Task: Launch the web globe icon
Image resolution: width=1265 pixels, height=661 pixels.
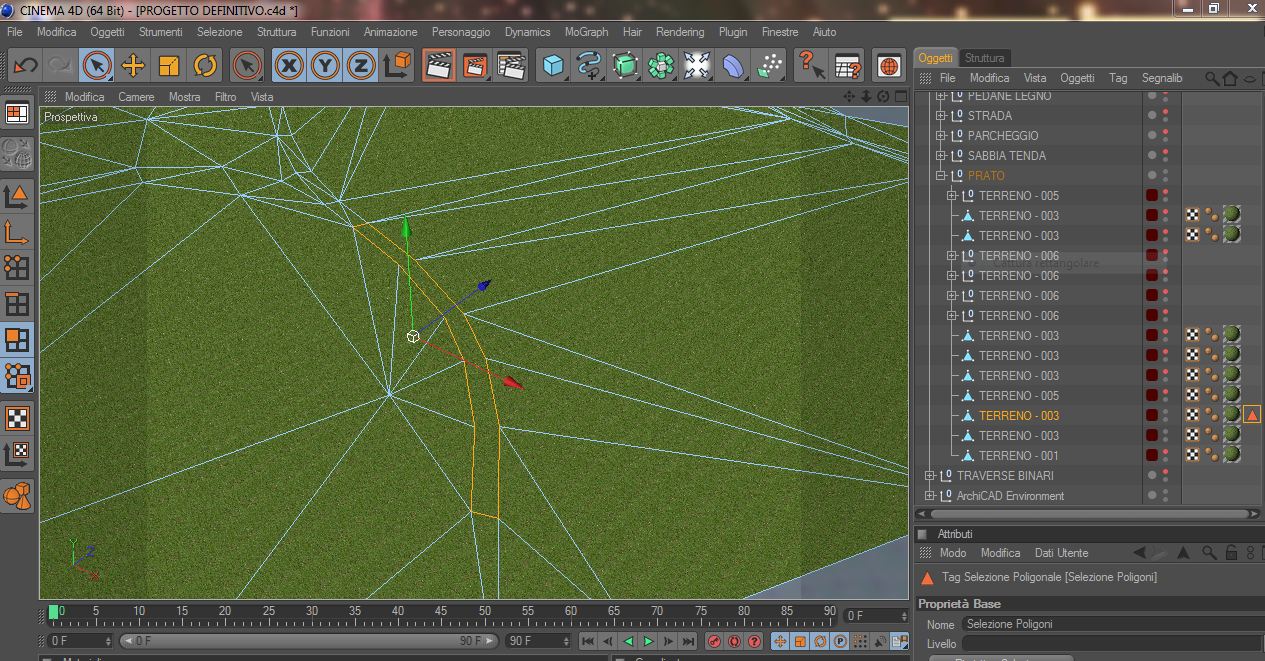Action: tap(888, 66)
